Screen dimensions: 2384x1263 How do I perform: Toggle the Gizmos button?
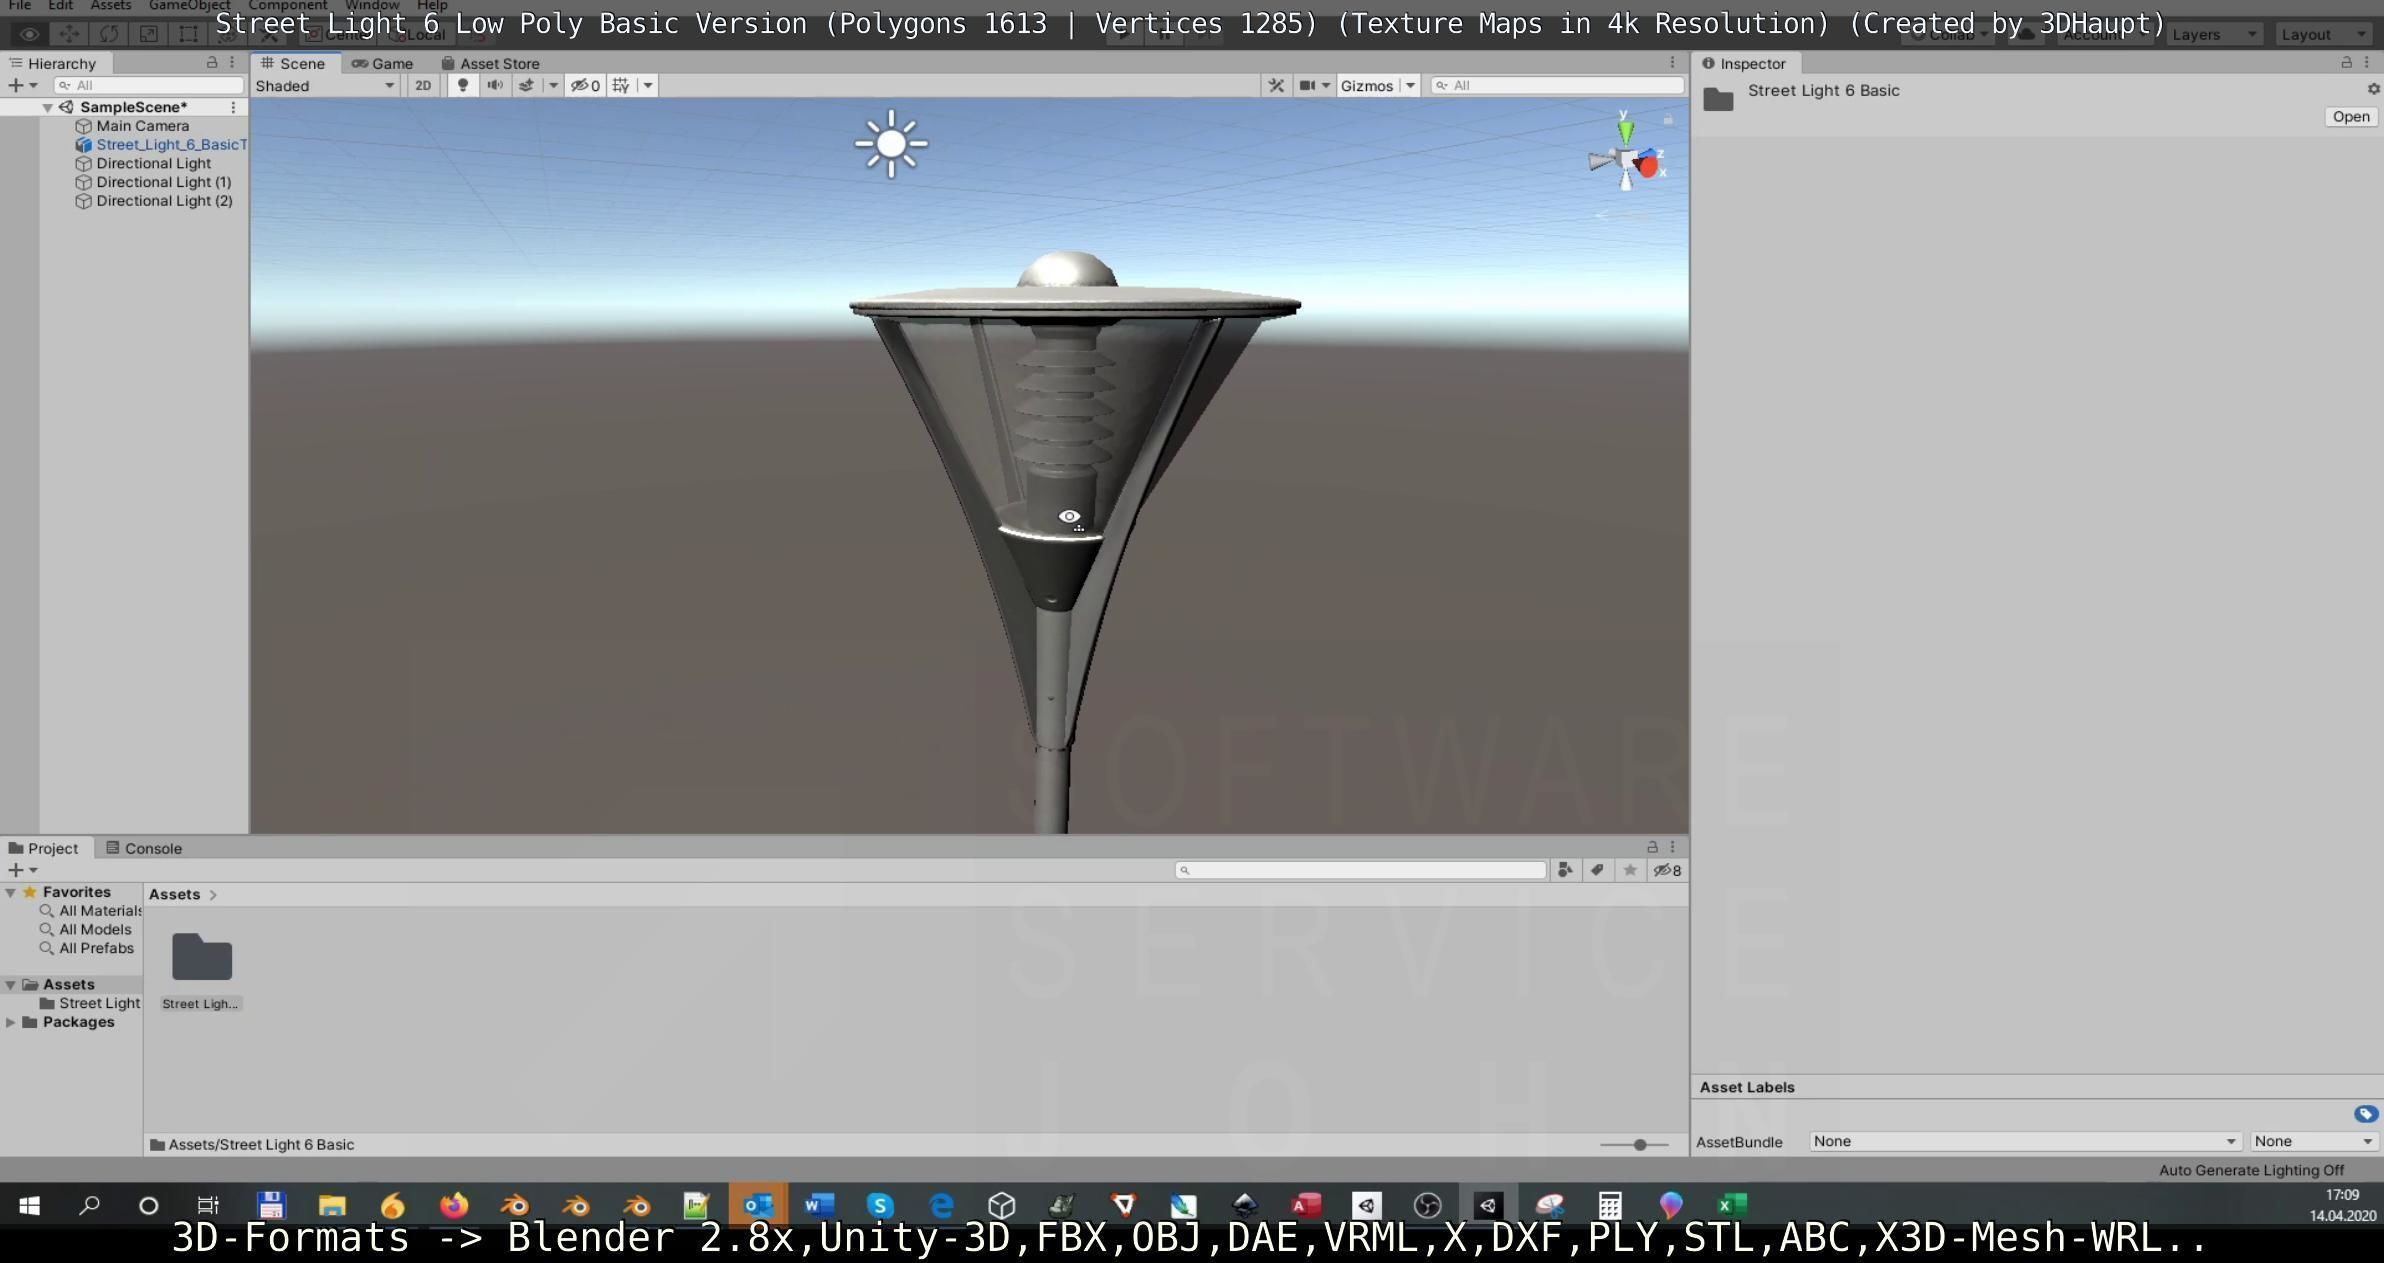point(1366,86)
